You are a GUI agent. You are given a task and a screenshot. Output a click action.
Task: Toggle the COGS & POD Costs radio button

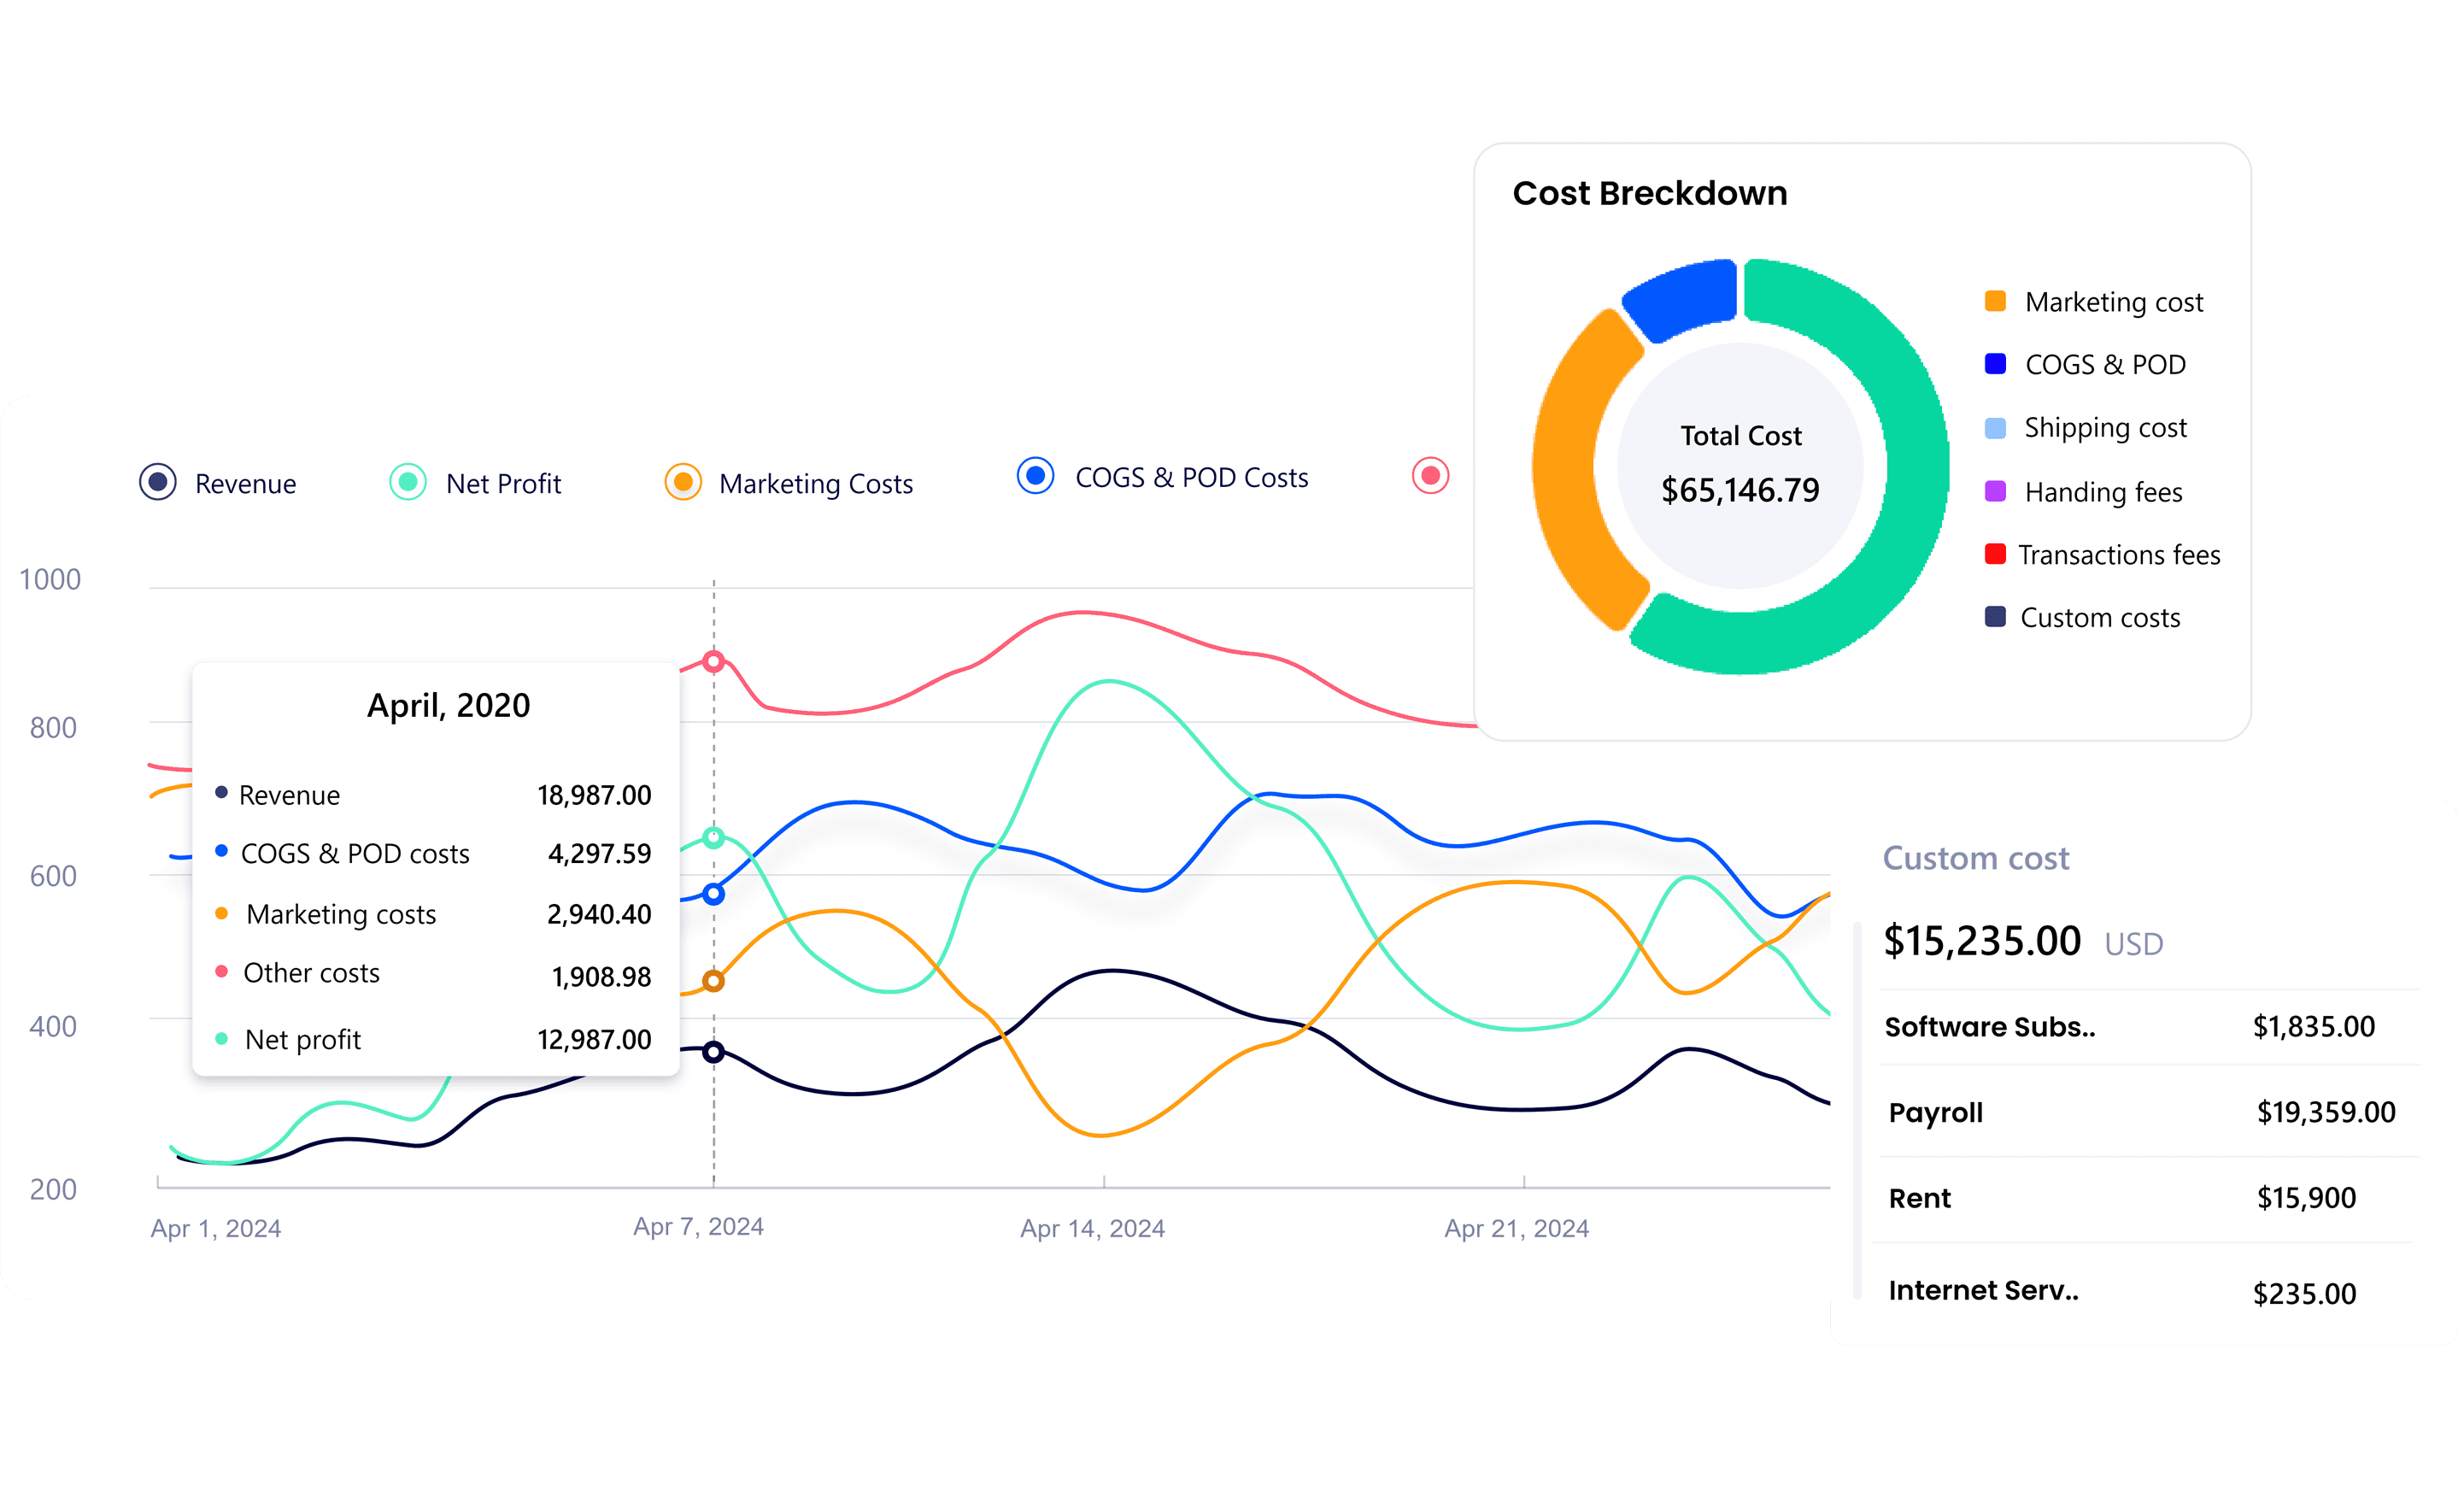1035,475
